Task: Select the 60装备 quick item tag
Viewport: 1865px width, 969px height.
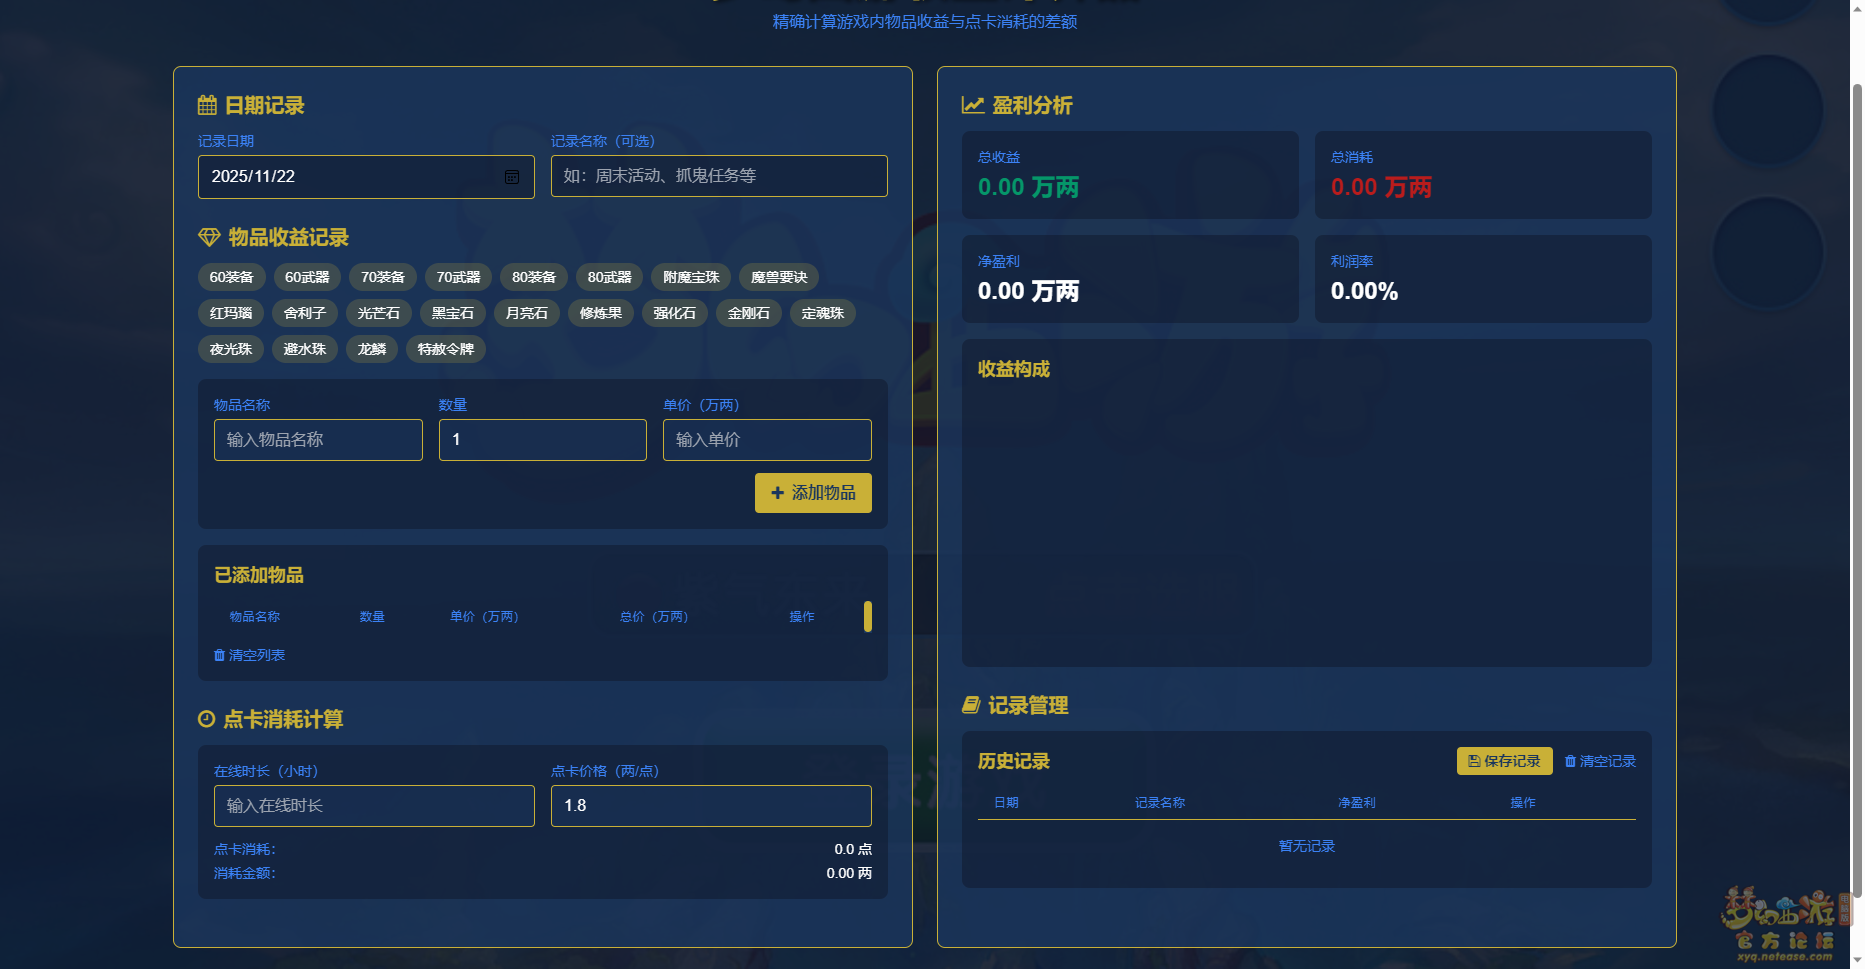Action: click(x=231, y=277)
